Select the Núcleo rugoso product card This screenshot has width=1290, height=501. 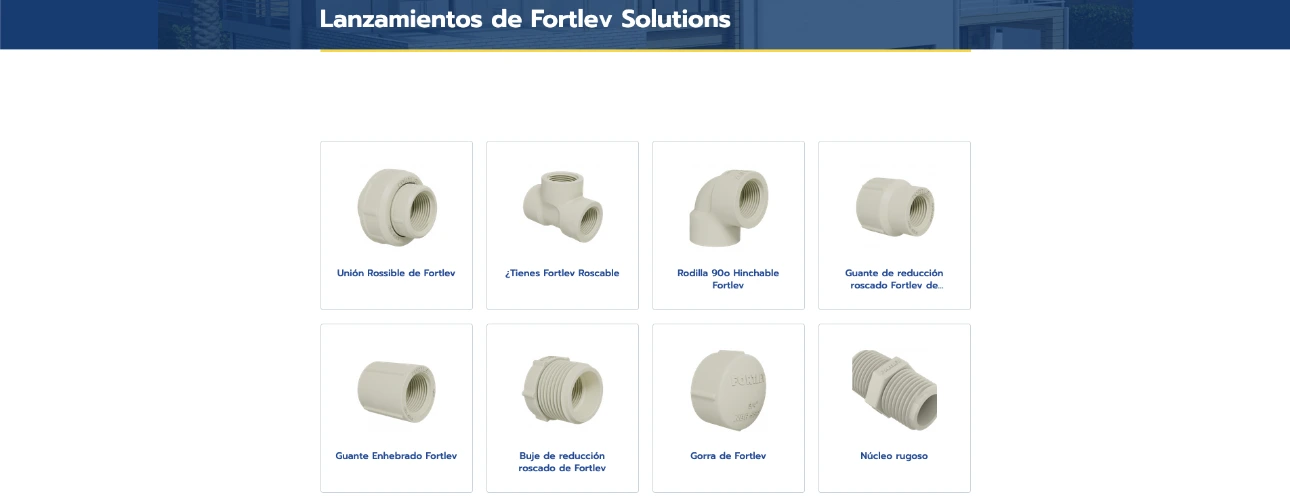pyautogui.click(x=894, y=408)
